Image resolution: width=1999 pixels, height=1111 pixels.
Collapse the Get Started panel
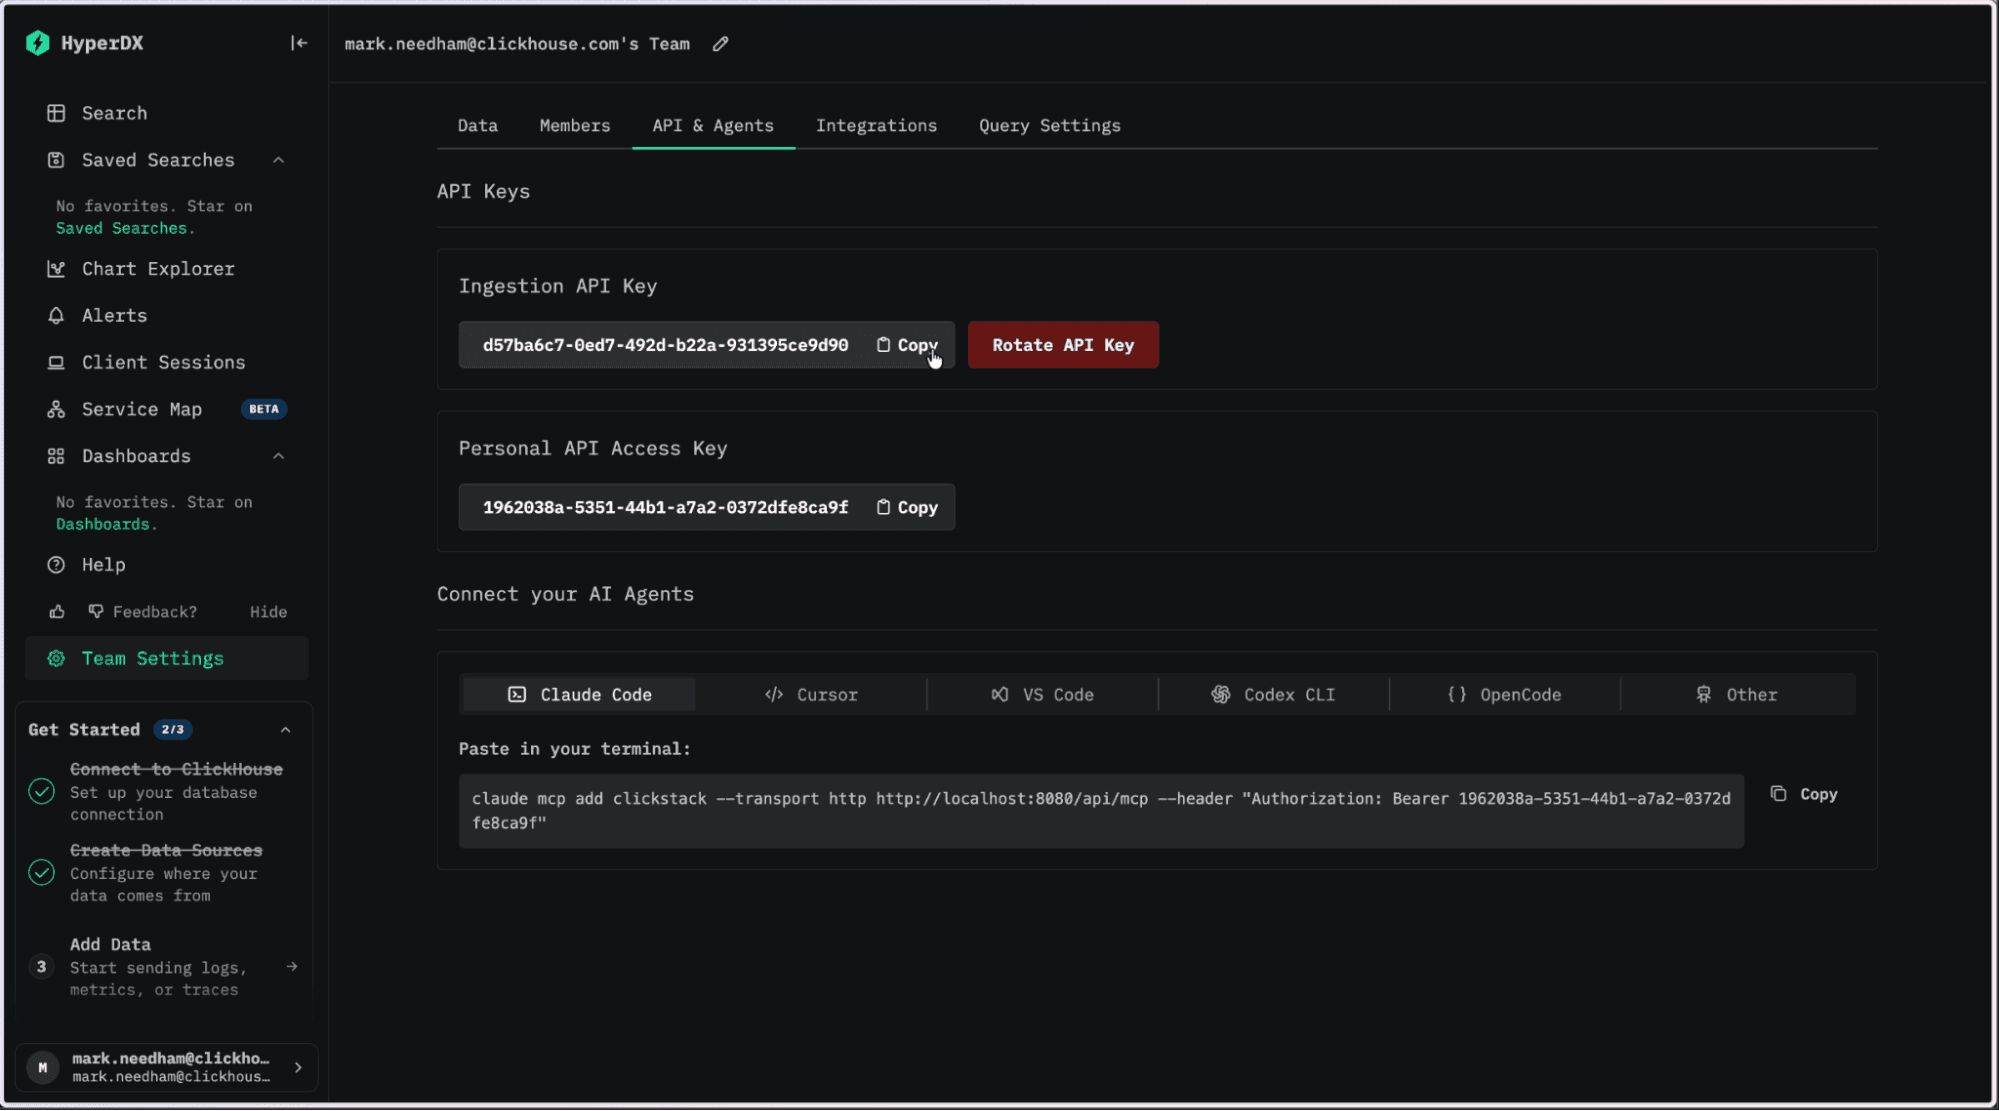tap(286, 730)
